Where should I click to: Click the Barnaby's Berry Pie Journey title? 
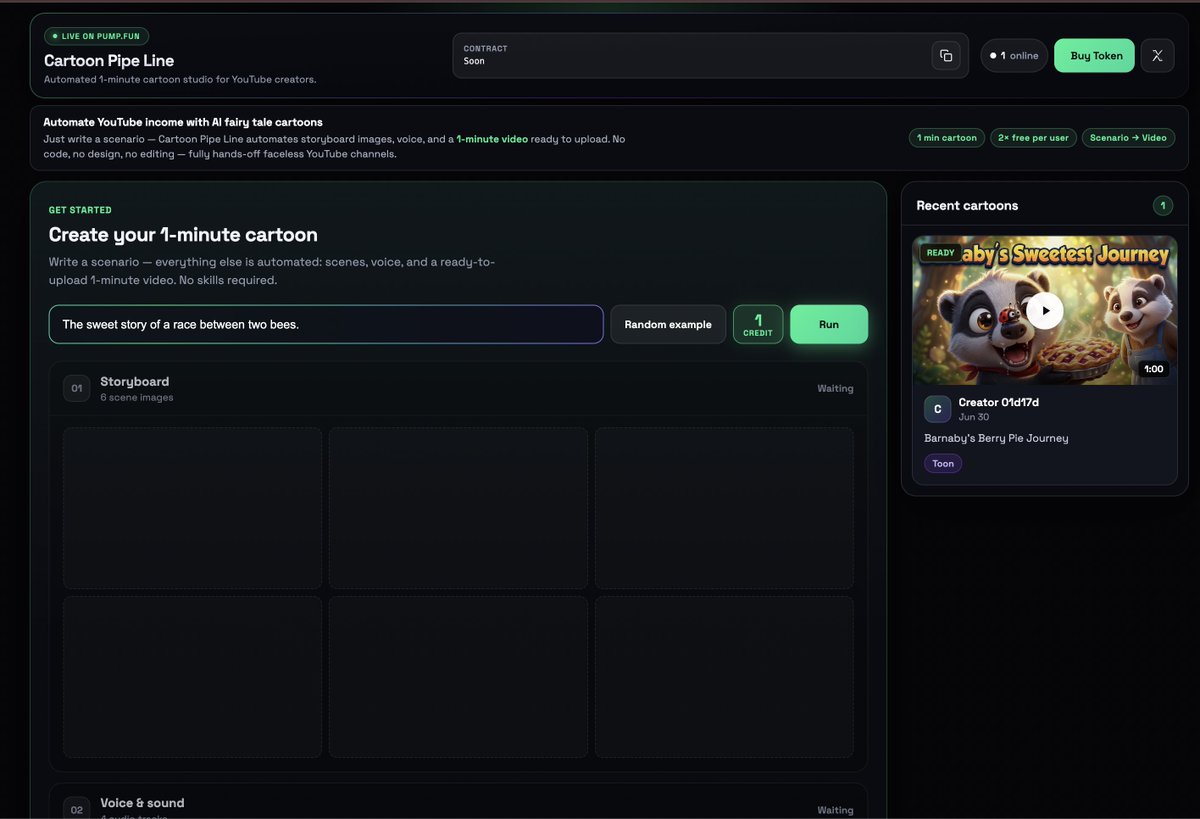[996, 438]
